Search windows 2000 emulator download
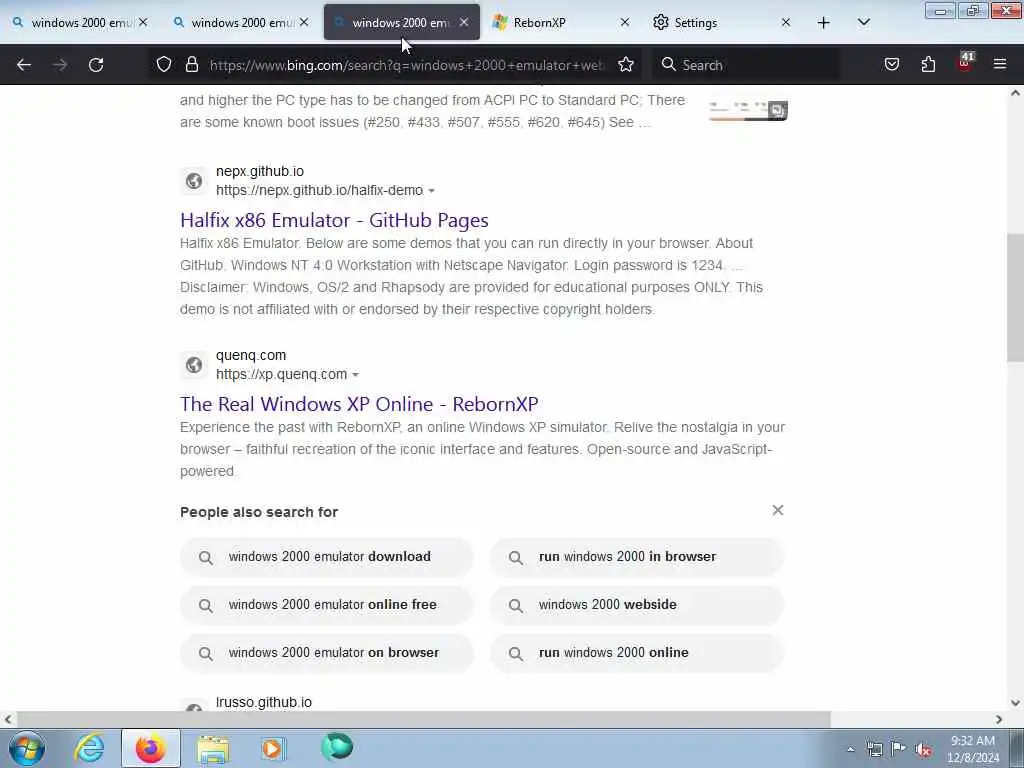The width and height of the screenshot is (1024, 768). coord(327,557)
